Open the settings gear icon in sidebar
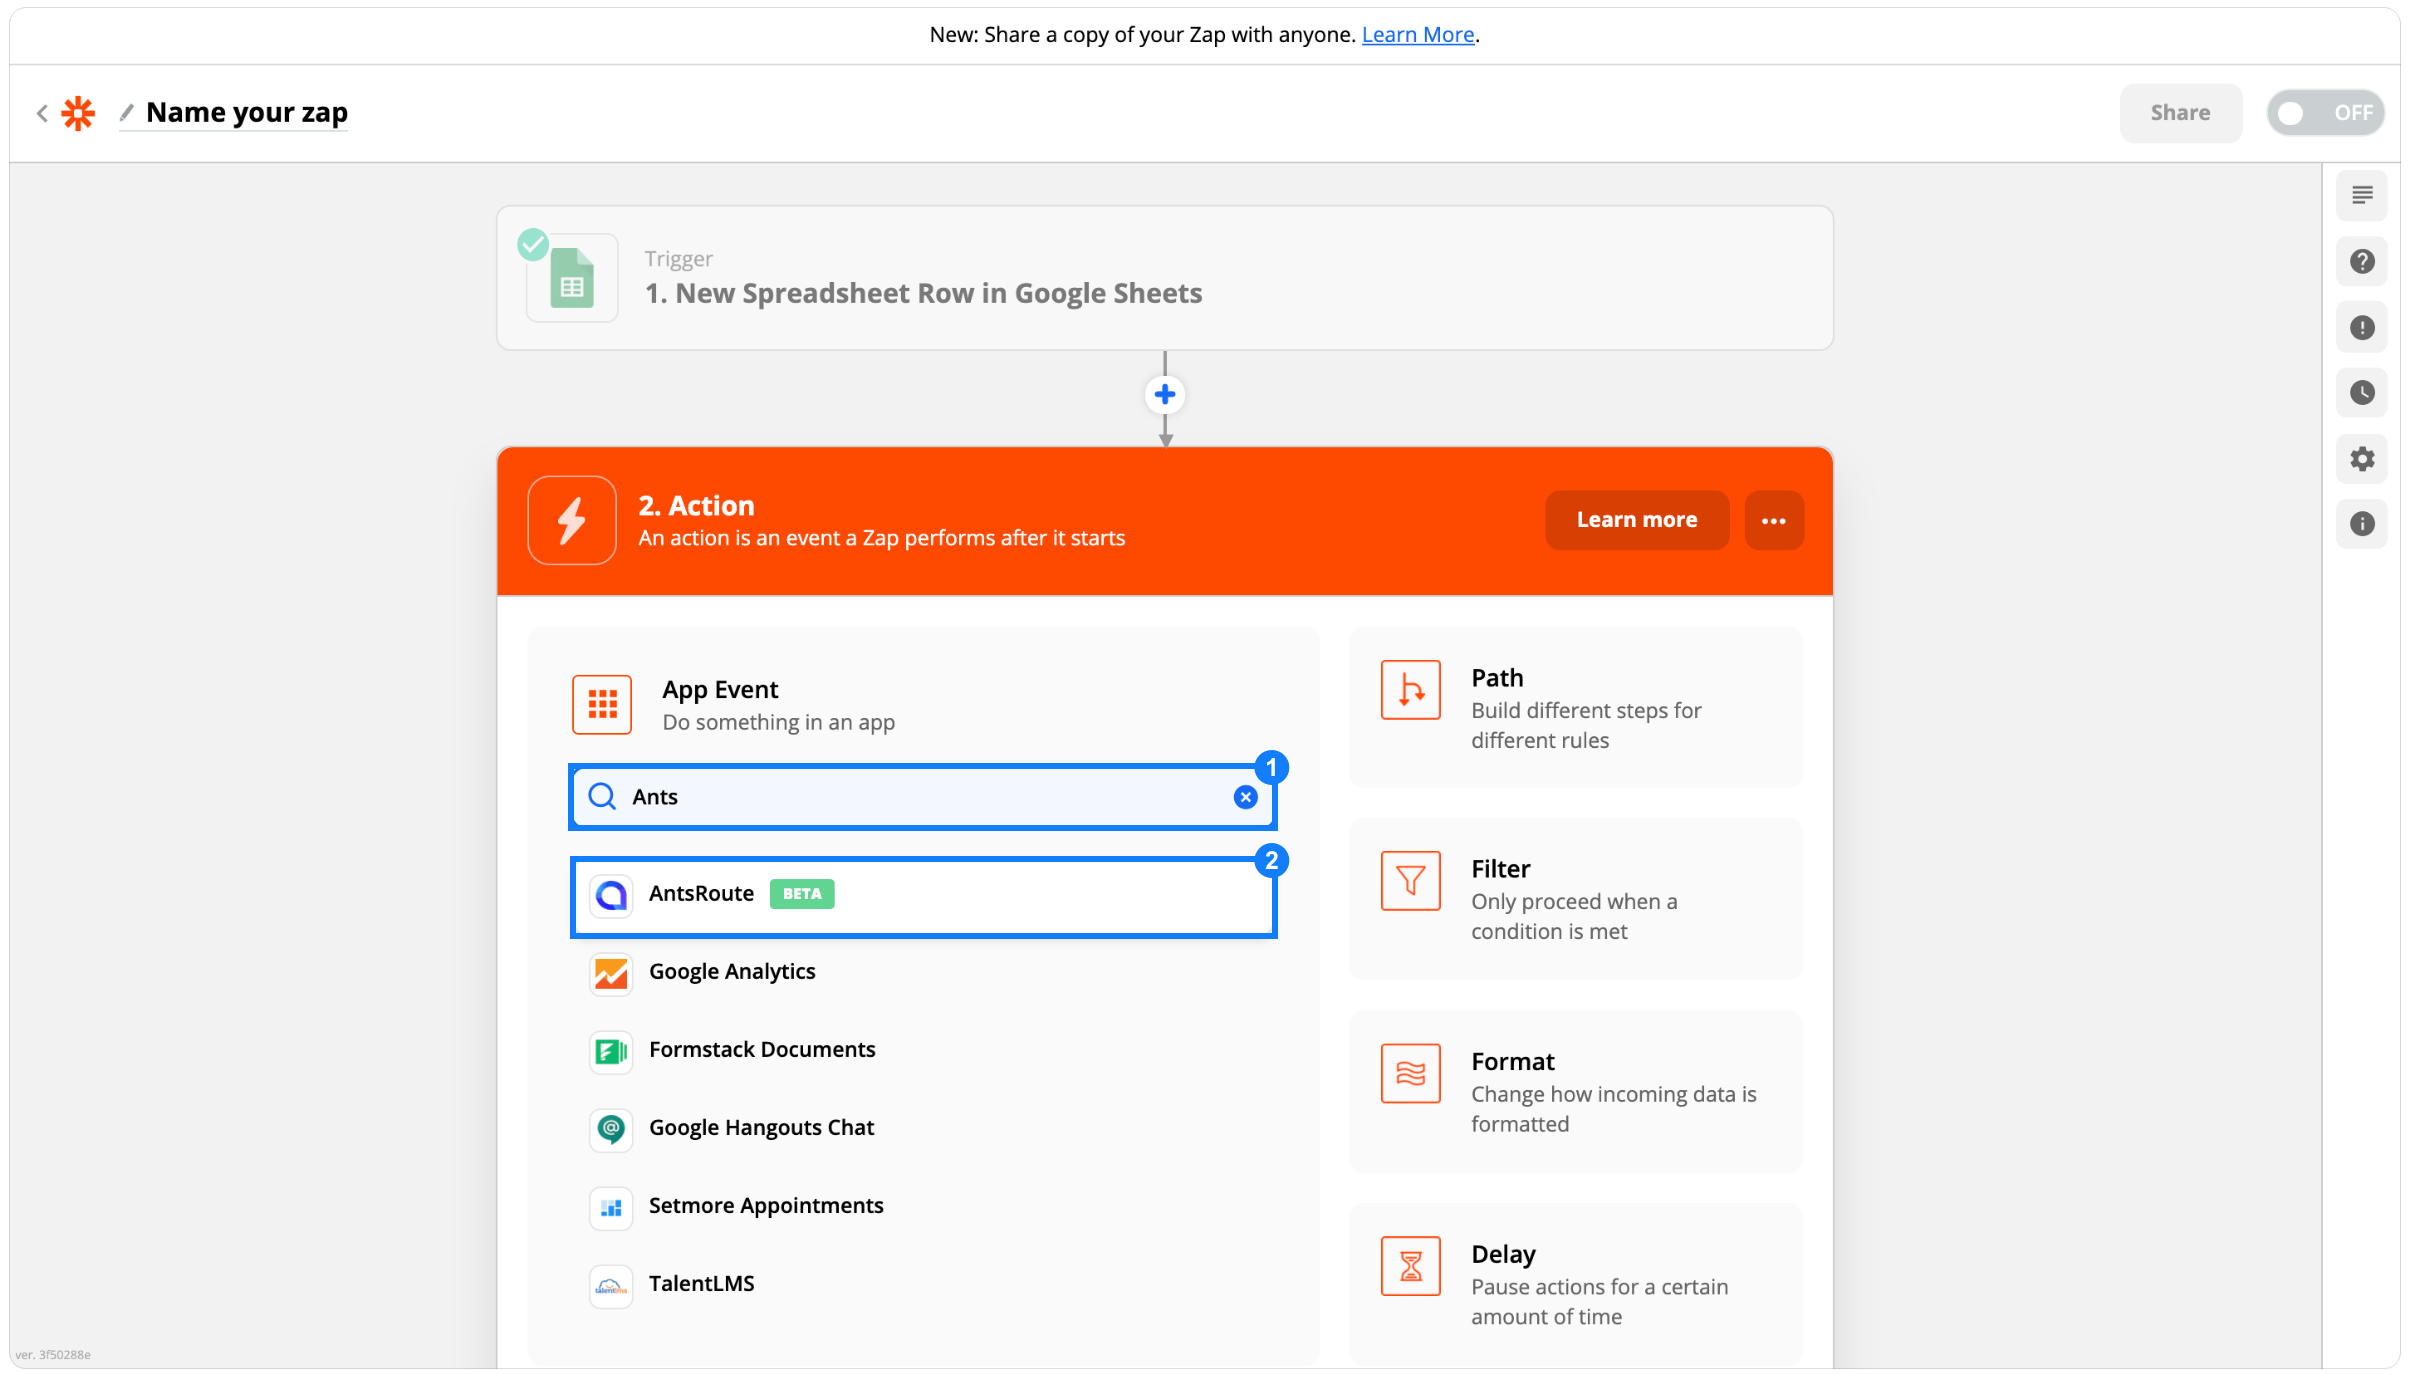The height and width of the screenshot is (1374, 2409). (2362, 459)
